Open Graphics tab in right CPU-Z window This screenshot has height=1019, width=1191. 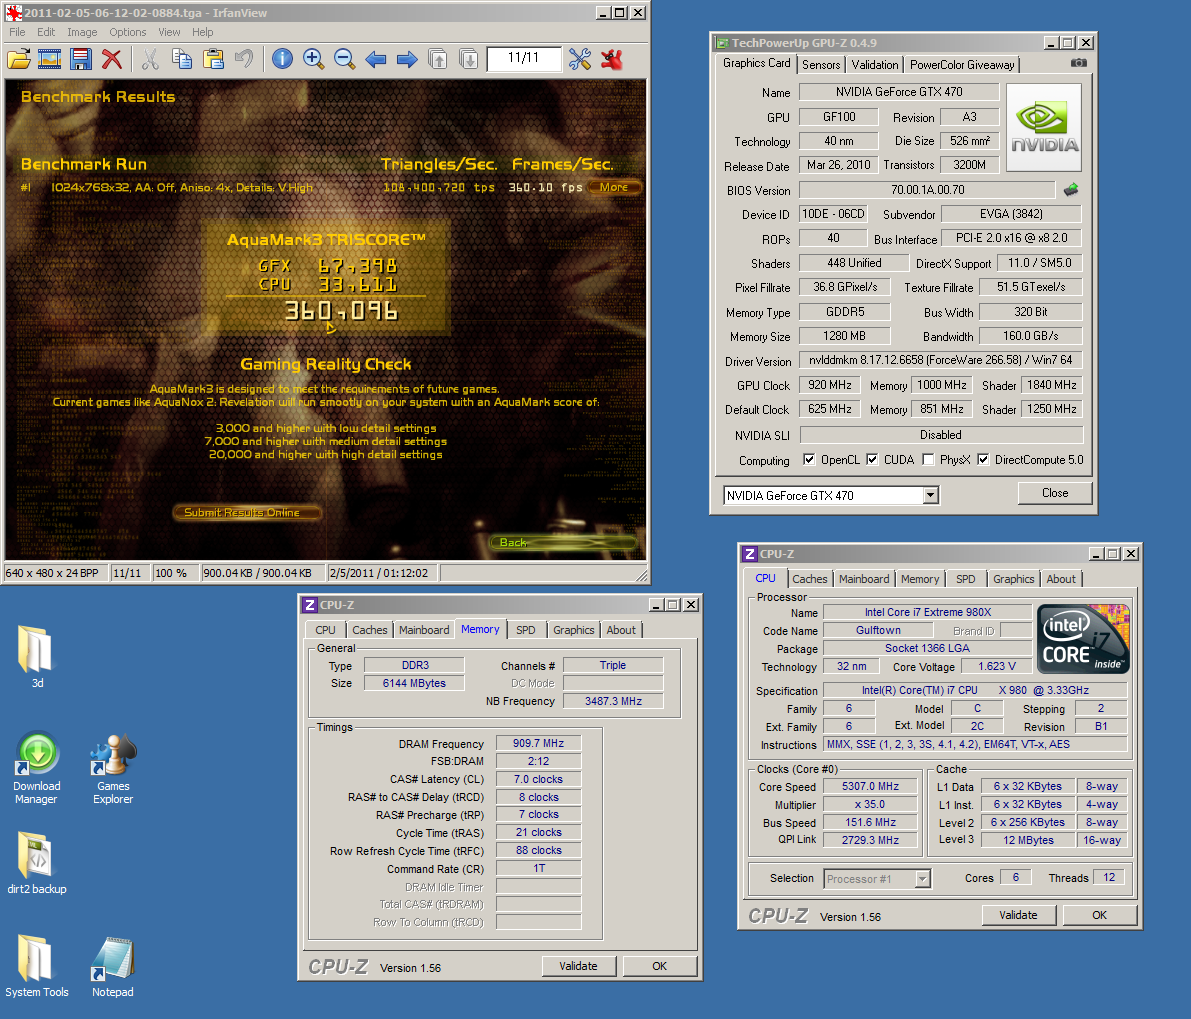click(1013, 579)
